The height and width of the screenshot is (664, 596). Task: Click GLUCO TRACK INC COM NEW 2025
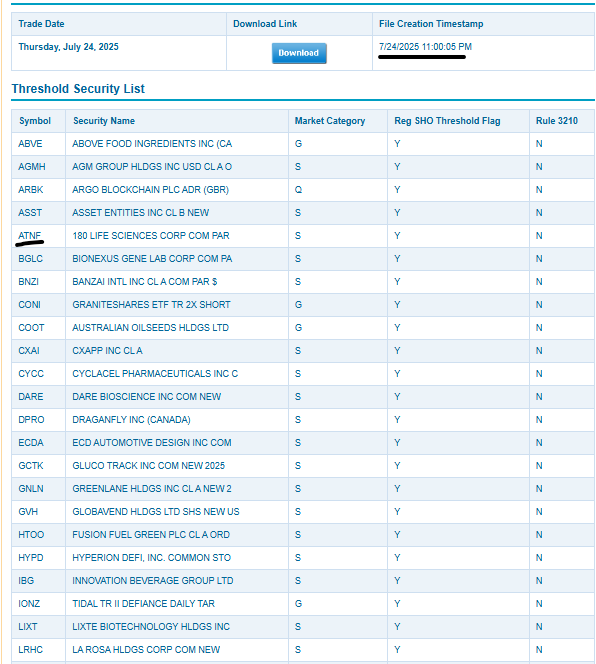pyautogui.click(x=148, y=465)
